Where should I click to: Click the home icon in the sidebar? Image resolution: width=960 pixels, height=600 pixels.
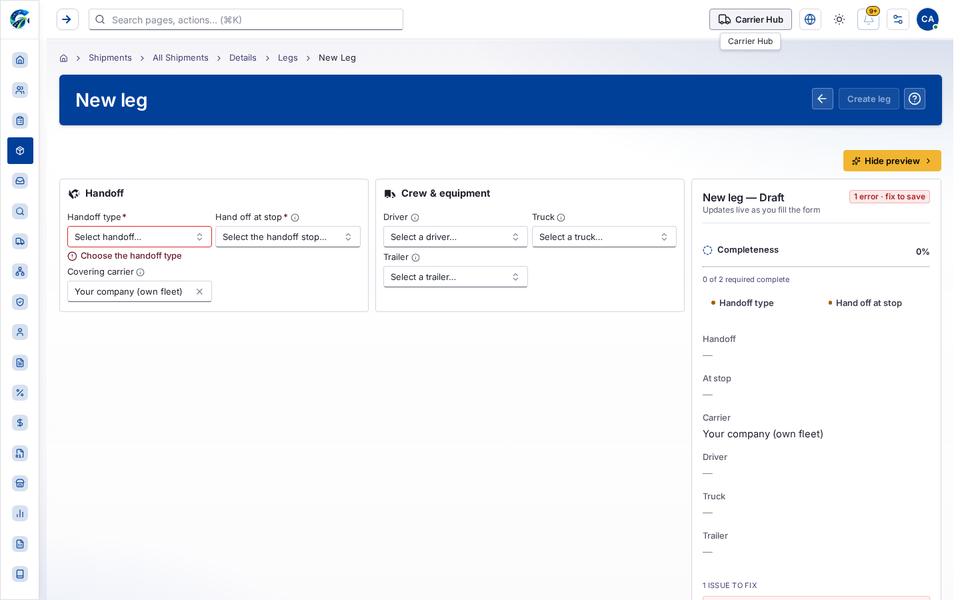tap(20, 59)
